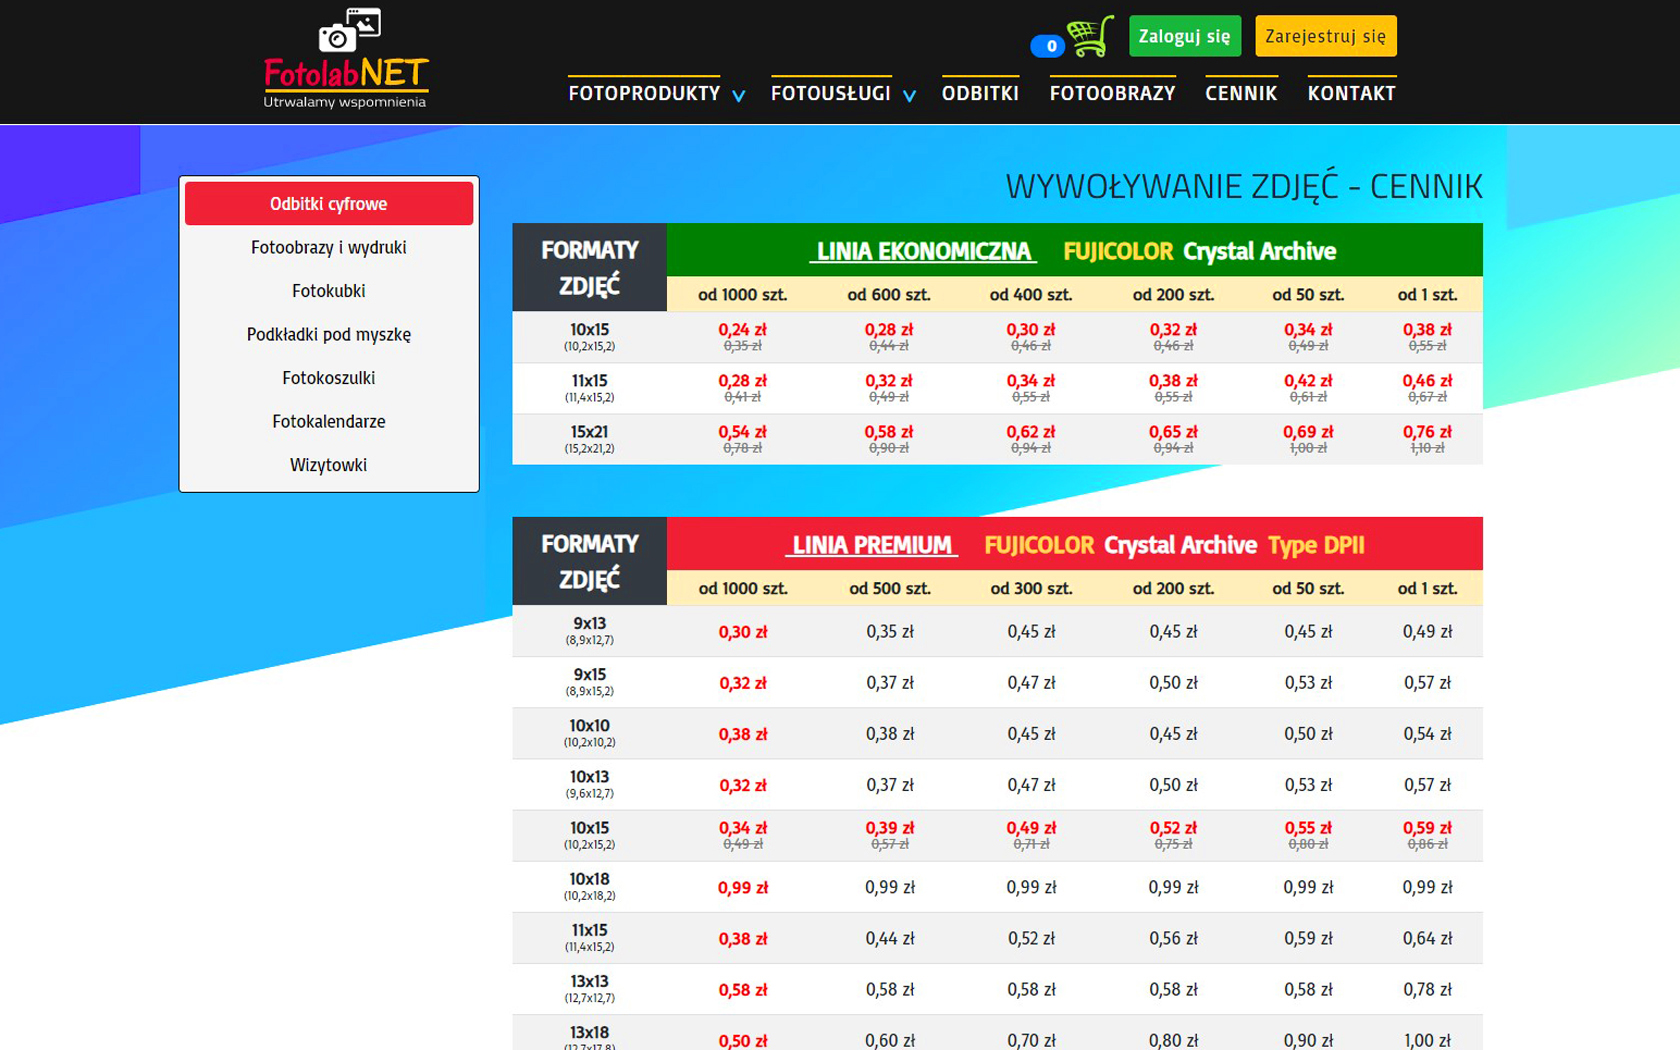Click economy 15x21 price 0,62 zł
Image resolution: width=1680 pixels, height=1050 pixels.
tap(1030, 432)
